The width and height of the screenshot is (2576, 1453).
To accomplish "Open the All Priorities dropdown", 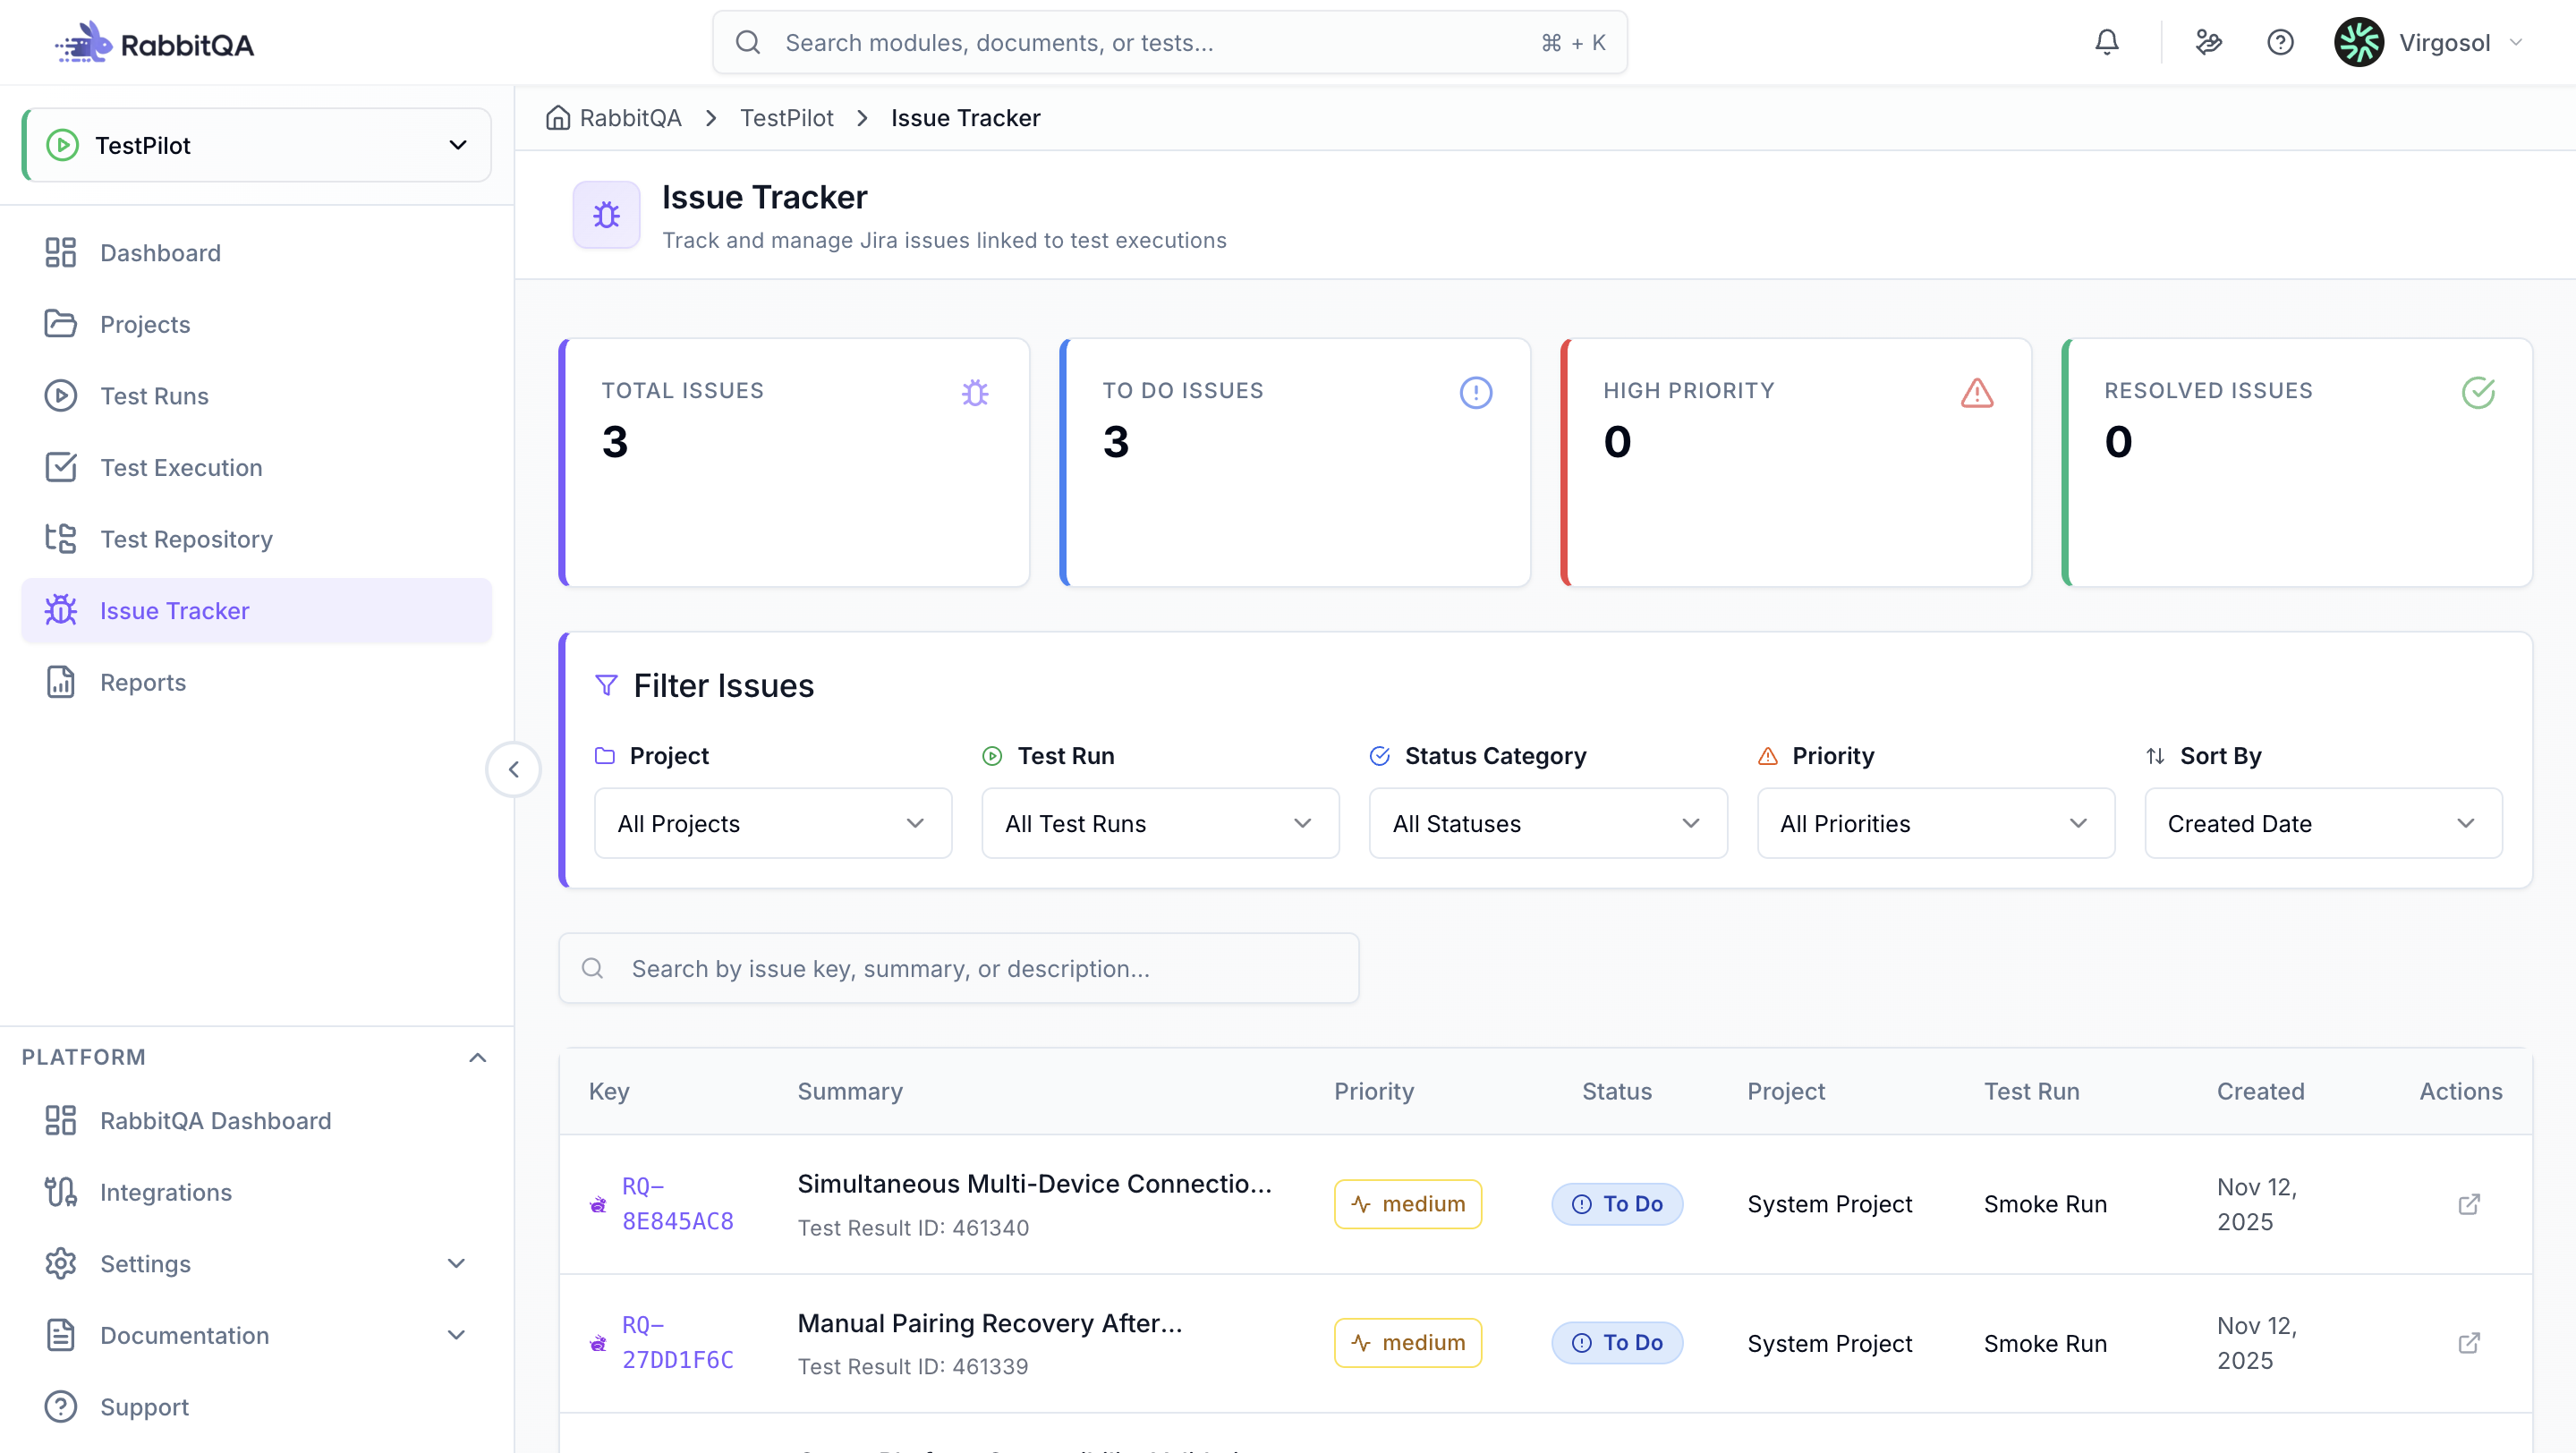I will [x=1936, y=823].
